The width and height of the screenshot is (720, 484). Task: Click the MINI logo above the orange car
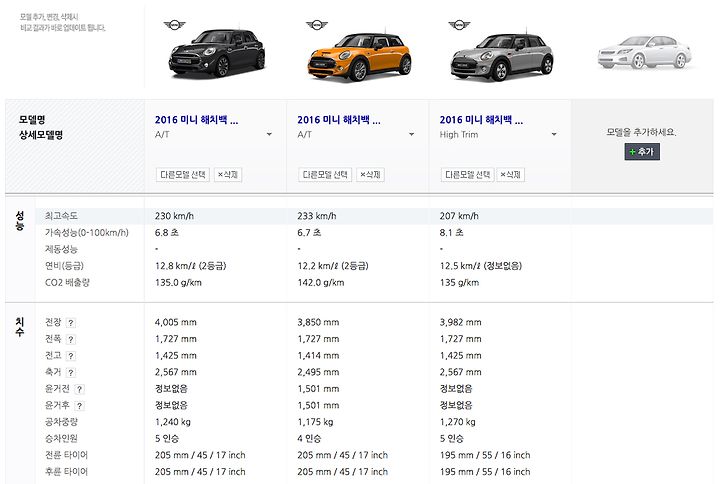[x=317, y=25]
